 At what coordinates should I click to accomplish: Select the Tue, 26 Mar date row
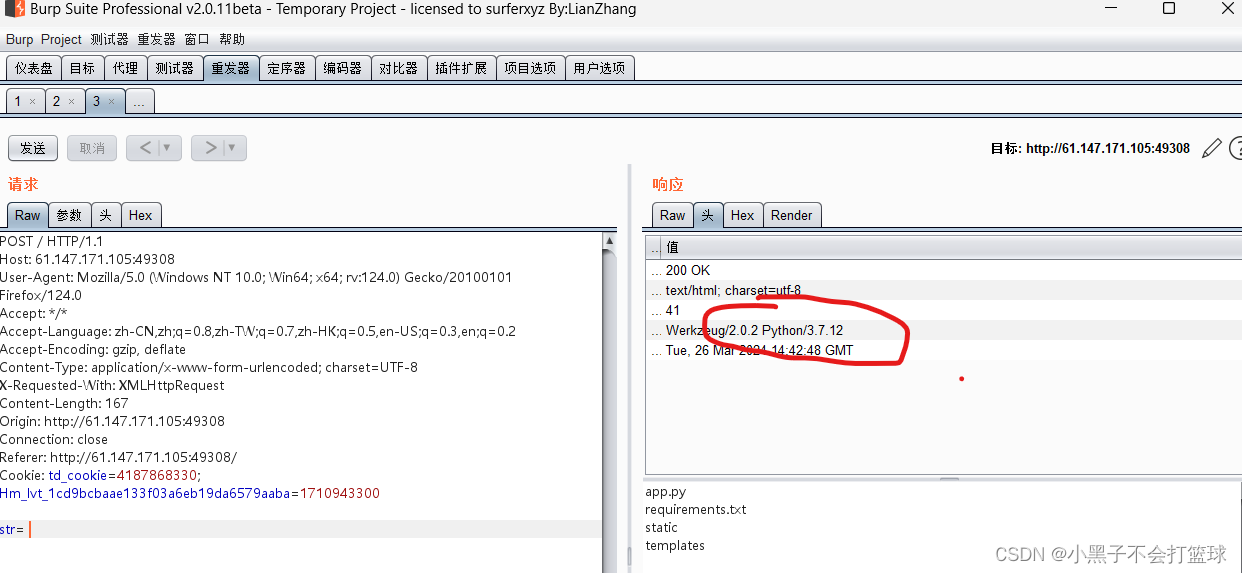(943, 350)
